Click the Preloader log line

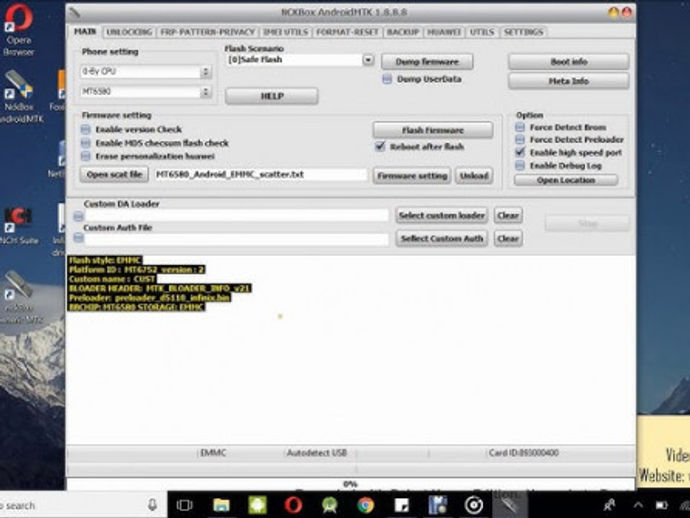pos(150,298)
